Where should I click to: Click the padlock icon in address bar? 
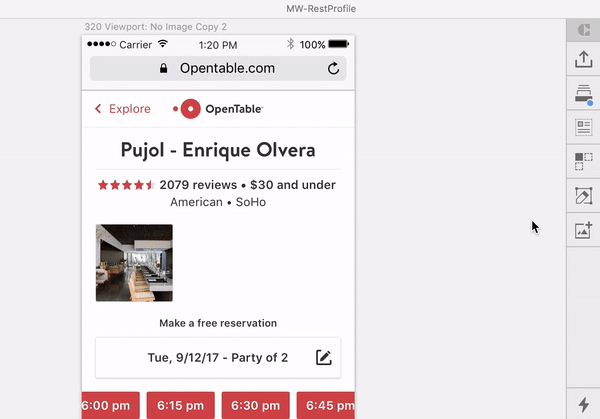(x=163, y=68)
